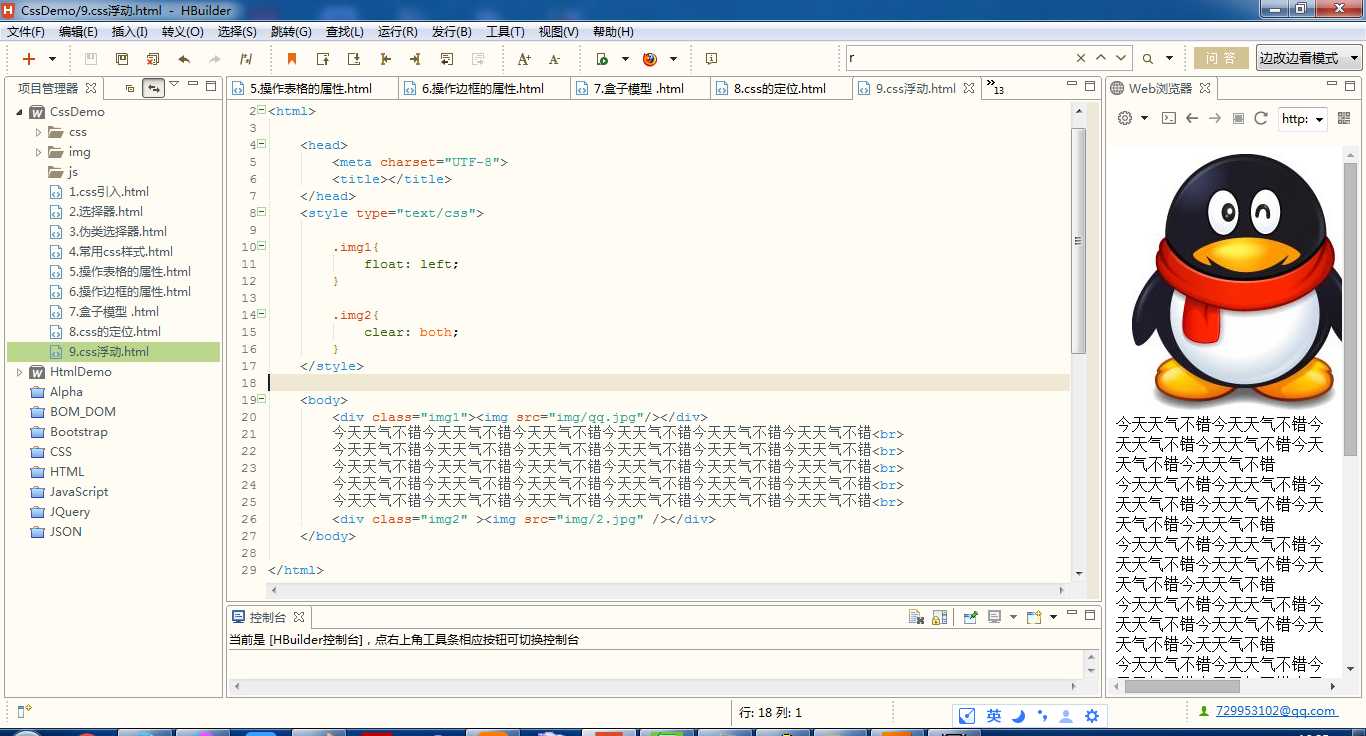The width and height of the screenshot is (1366, 736).
Task: Click the find next down chevron
Action: pos(1122,58)
